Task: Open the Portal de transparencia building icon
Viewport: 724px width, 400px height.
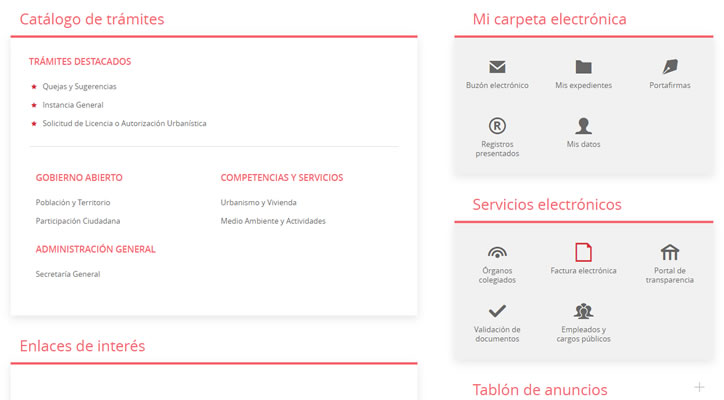Action: tap(670, 252)
